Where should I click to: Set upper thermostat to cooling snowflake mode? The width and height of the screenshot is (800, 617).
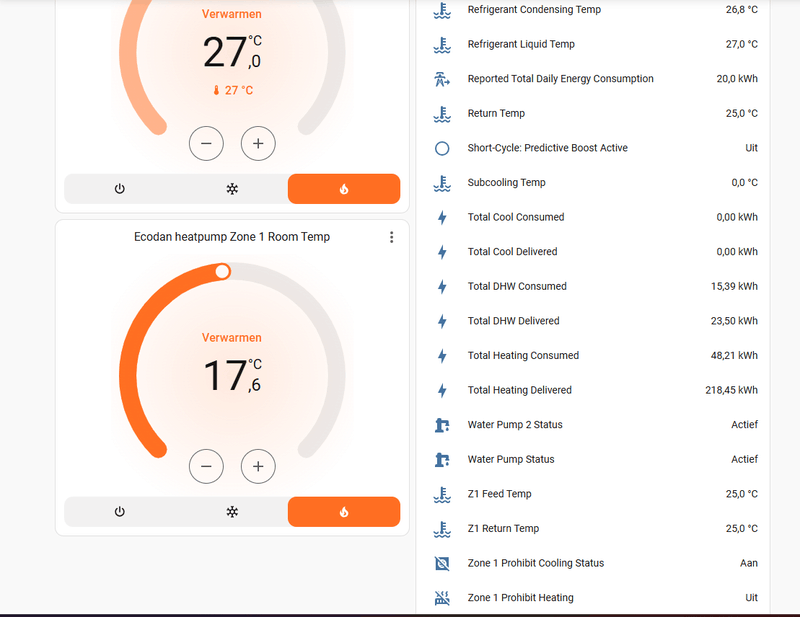click(232, 189)
